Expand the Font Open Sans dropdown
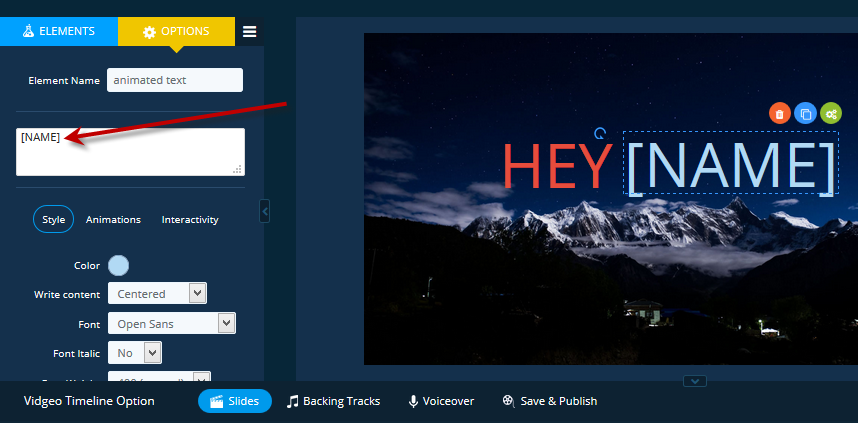Viewport: 858px width, 423px height. coord(172,323)
